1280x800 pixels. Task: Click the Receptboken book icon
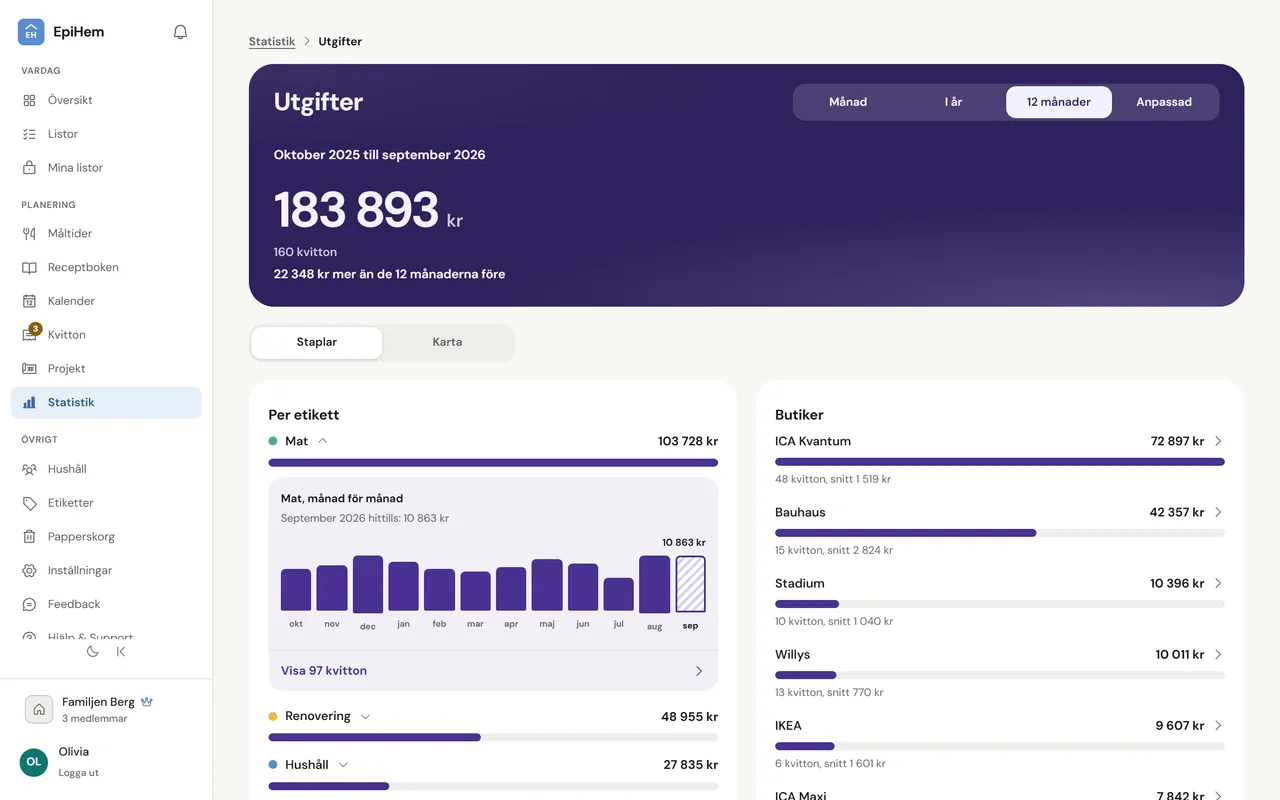[x=30, y=268]
